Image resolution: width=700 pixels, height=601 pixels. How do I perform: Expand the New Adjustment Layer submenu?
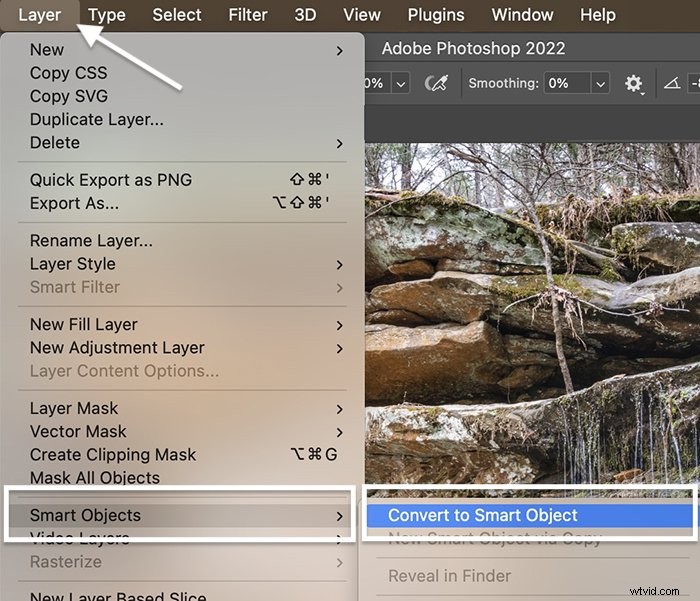[183, 348]
